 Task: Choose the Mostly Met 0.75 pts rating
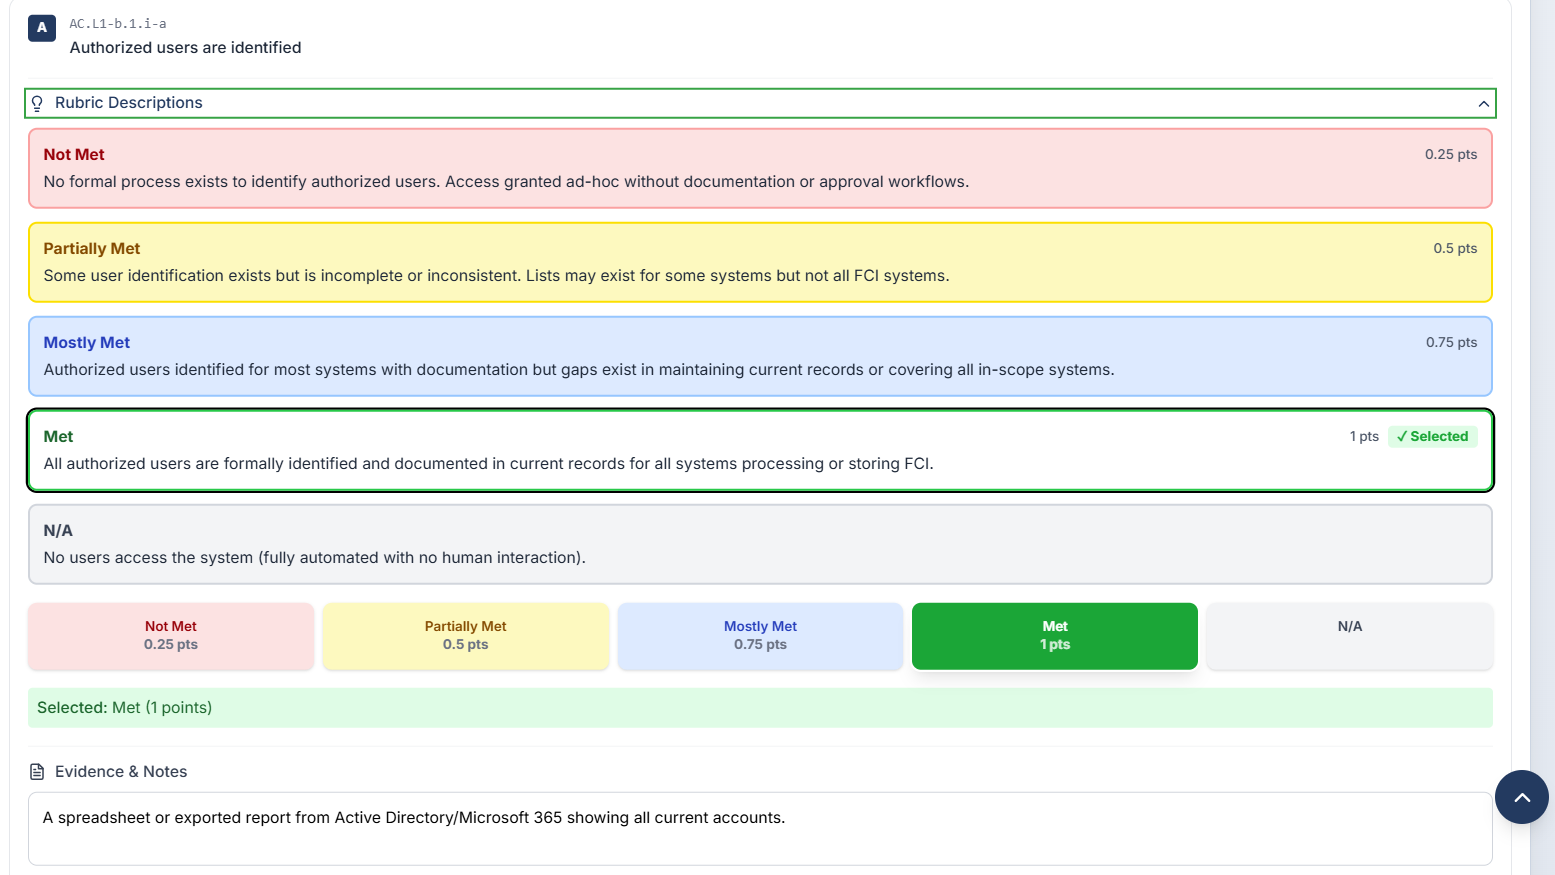tap(760, 636)
